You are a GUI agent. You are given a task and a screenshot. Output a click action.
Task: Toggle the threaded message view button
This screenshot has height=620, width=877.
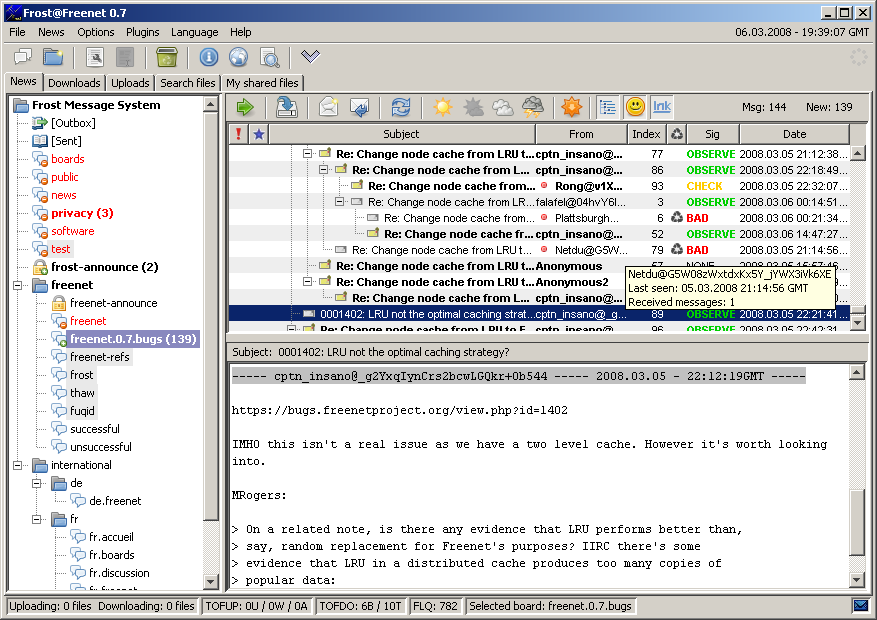coord(607,107)
